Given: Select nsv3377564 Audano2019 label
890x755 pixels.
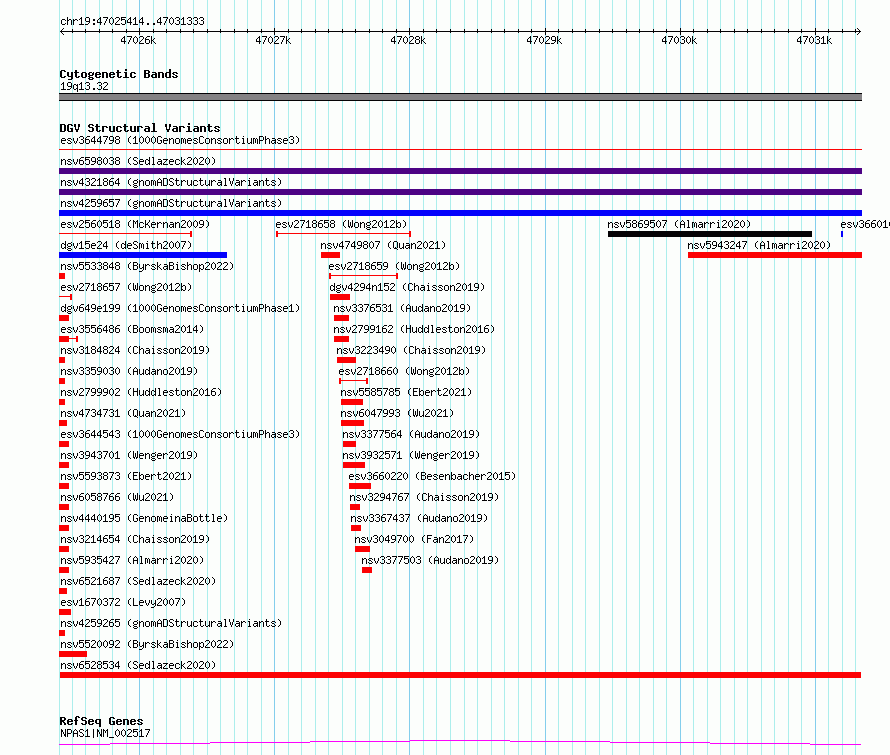Looking at the screenshot, I should point(411,434).
